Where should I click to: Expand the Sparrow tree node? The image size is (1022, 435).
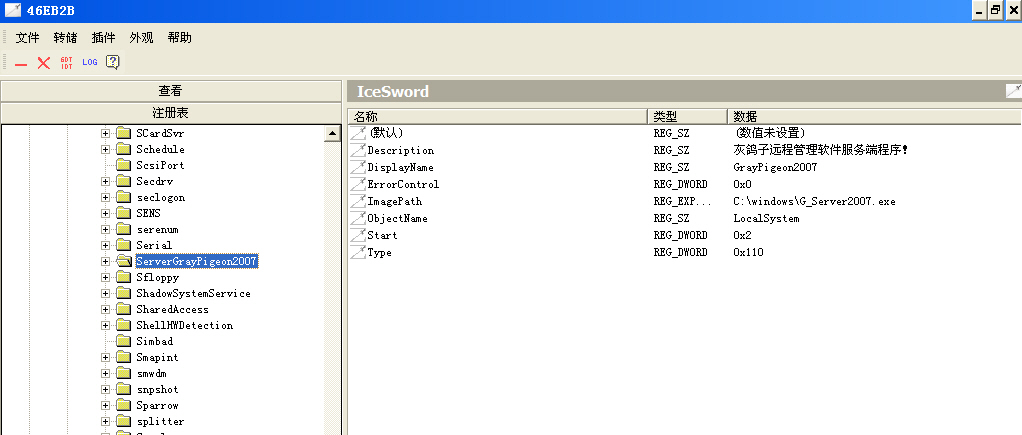click(105, 405)
